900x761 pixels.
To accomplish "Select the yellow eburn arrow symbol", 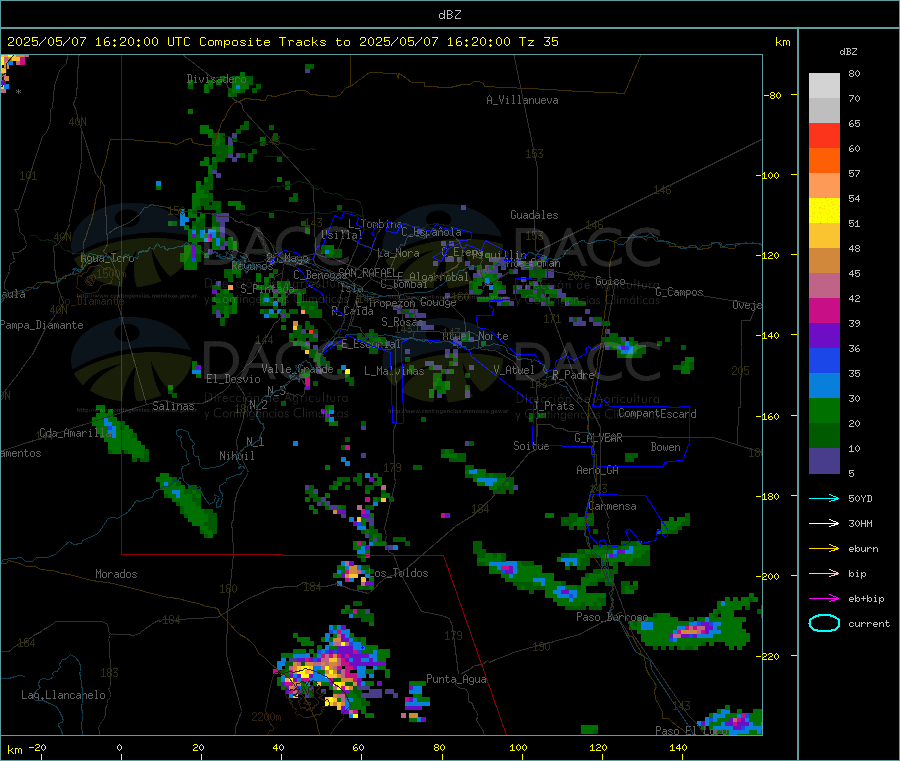I will point(824,549).
